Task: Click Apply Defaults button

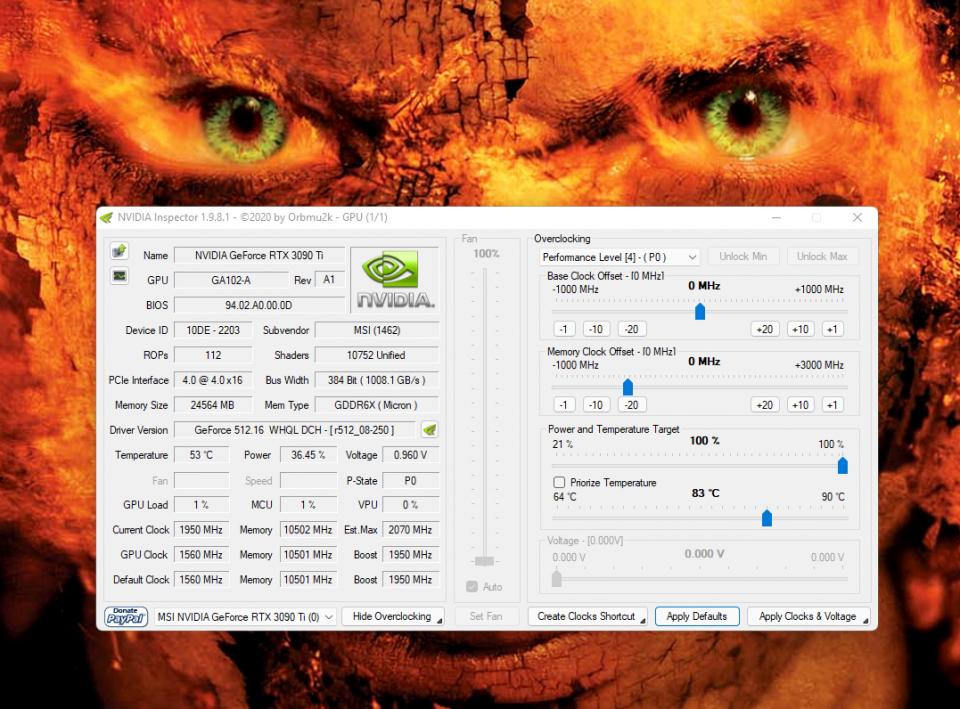Action: point(697,617)
